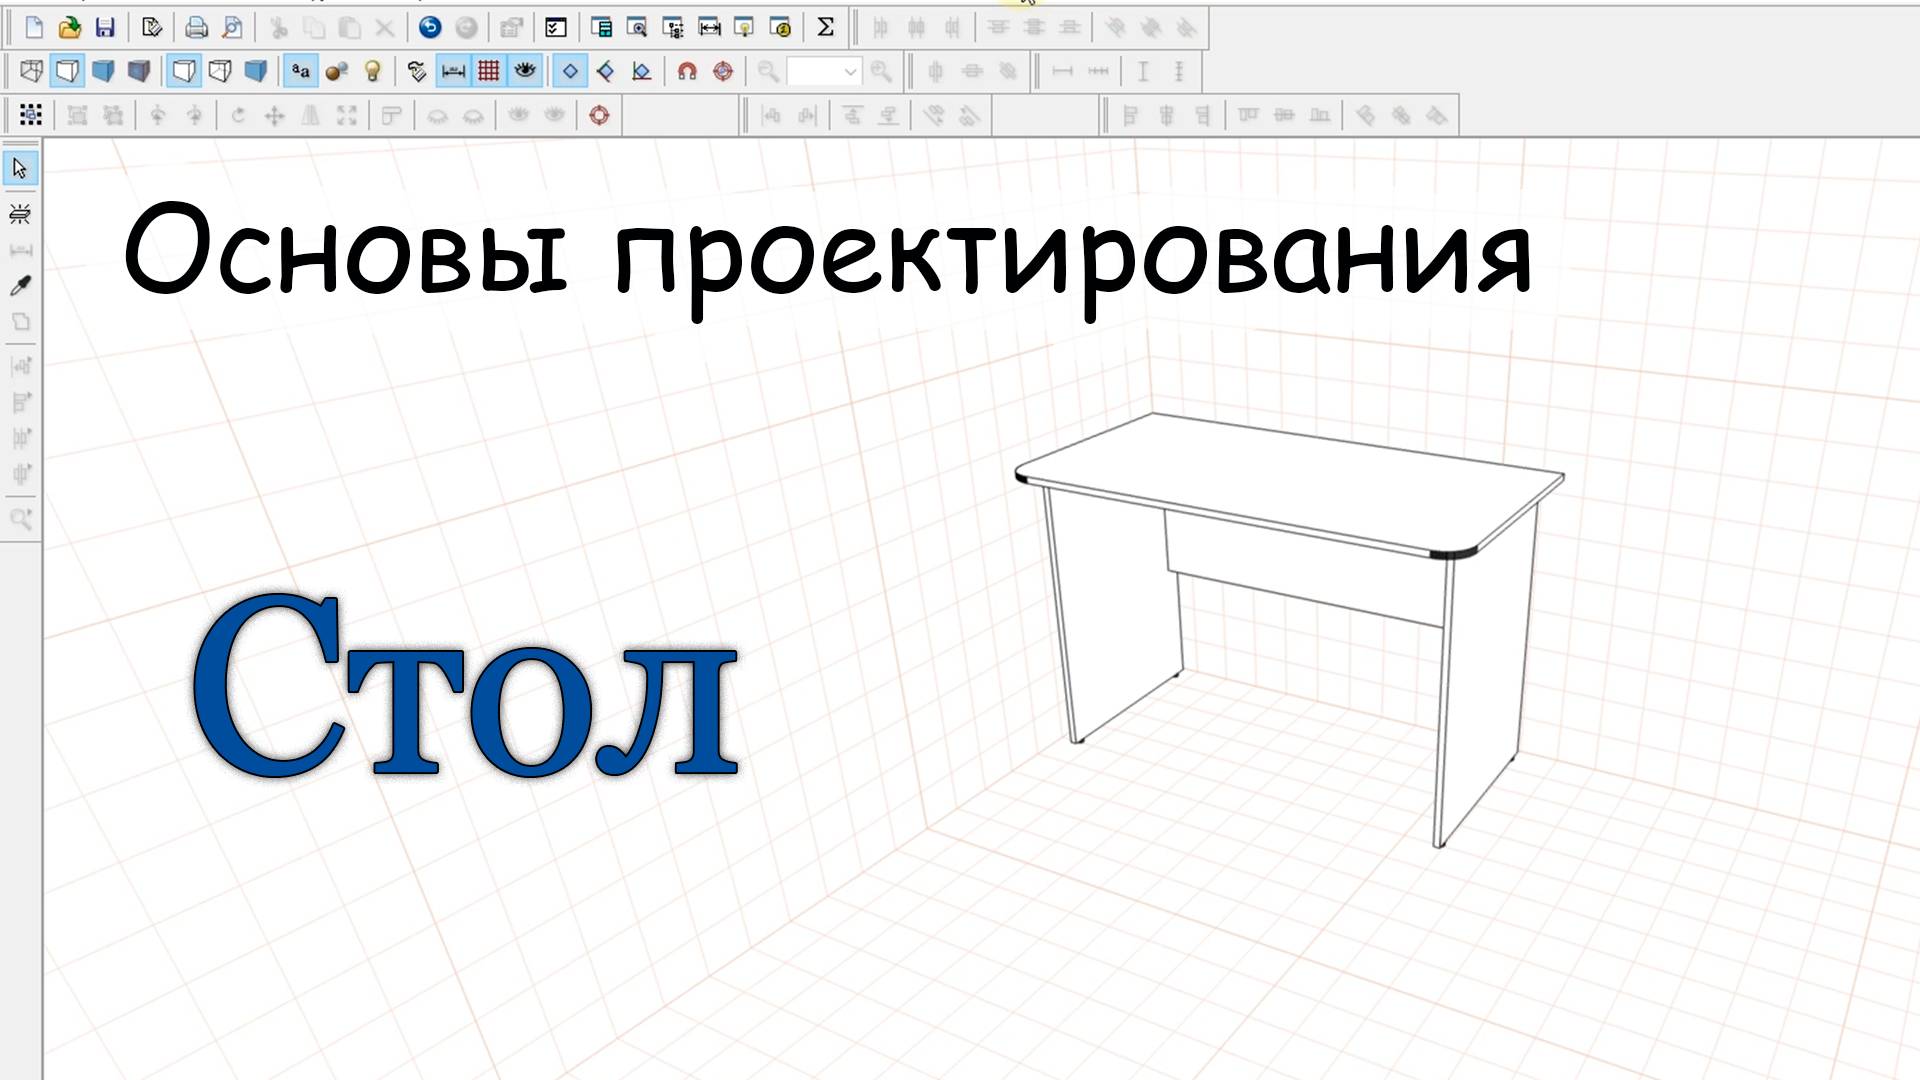Click the red magnet snap icon

pos(687,71)
